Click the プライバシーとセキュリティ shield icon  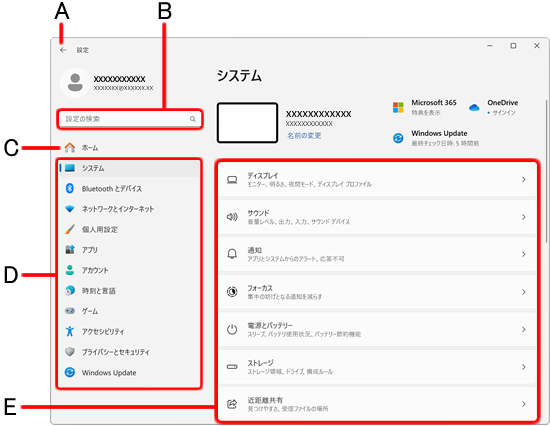click(x=70, y=352)
